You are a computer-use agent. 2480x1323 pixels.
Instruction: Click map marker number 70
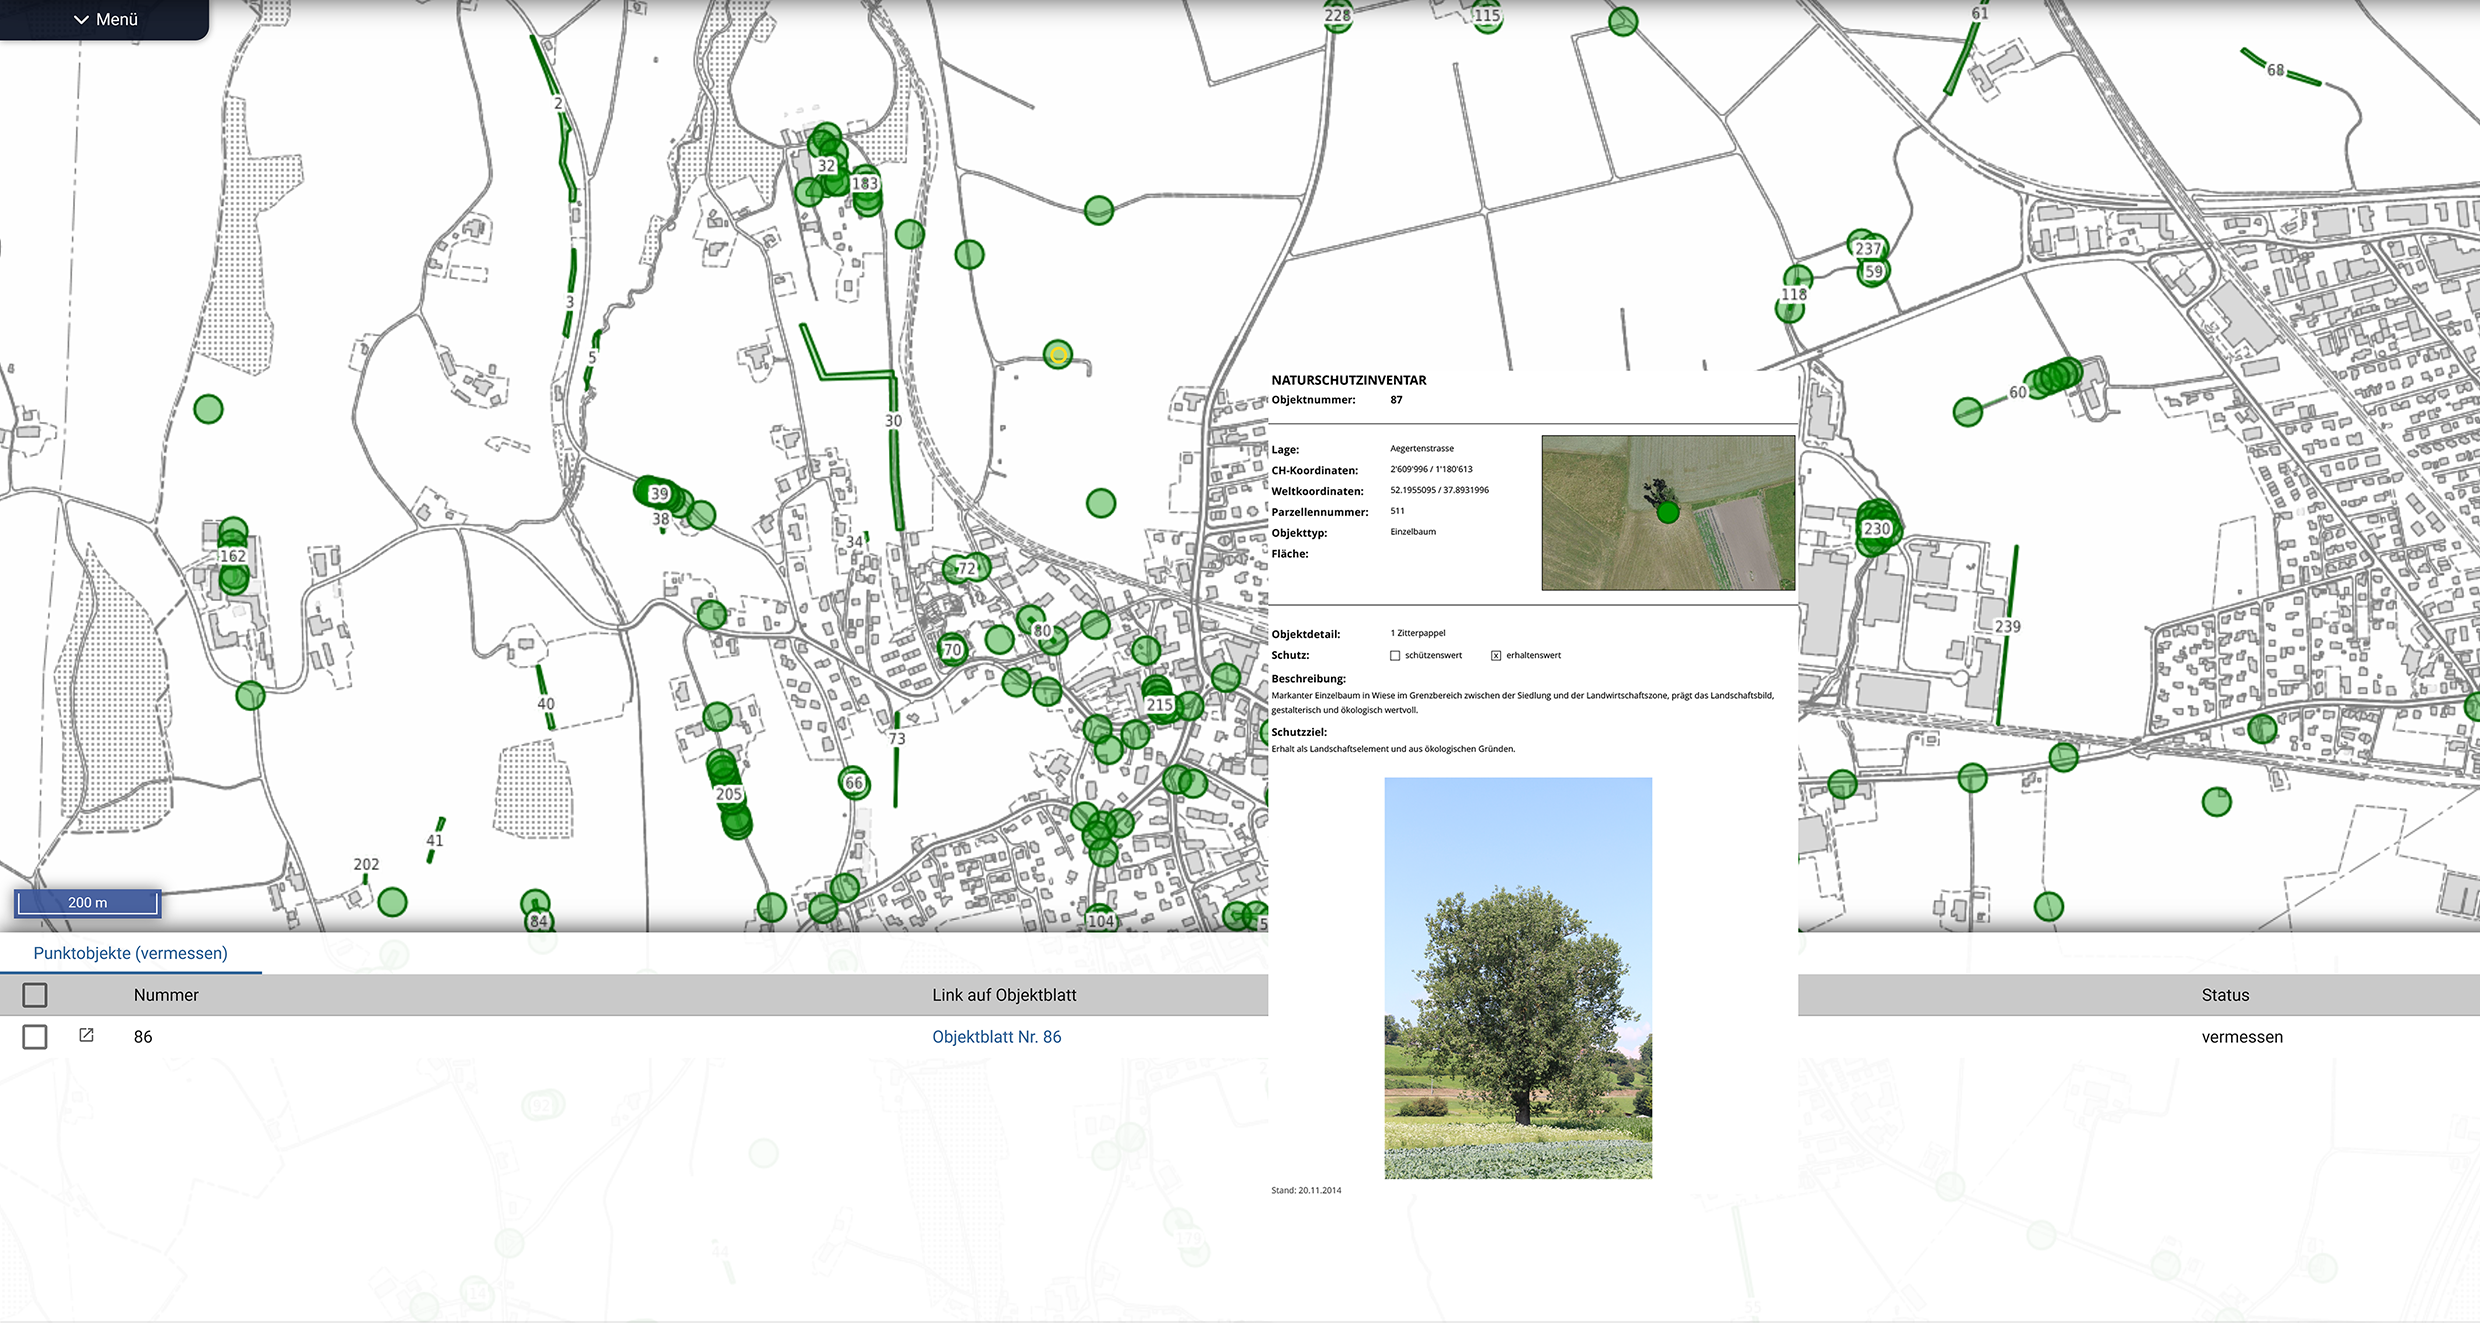pos(952,650)
